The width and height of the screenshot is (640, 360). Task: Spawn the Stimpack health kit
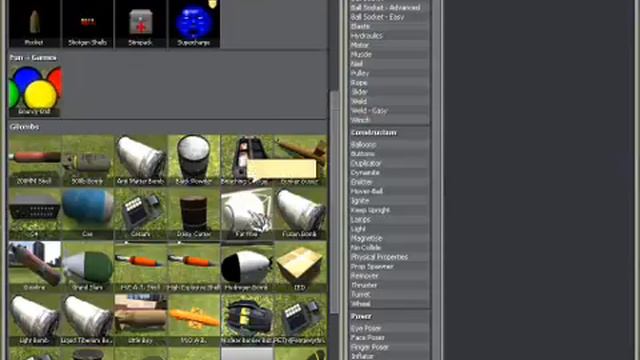[140, 24]
